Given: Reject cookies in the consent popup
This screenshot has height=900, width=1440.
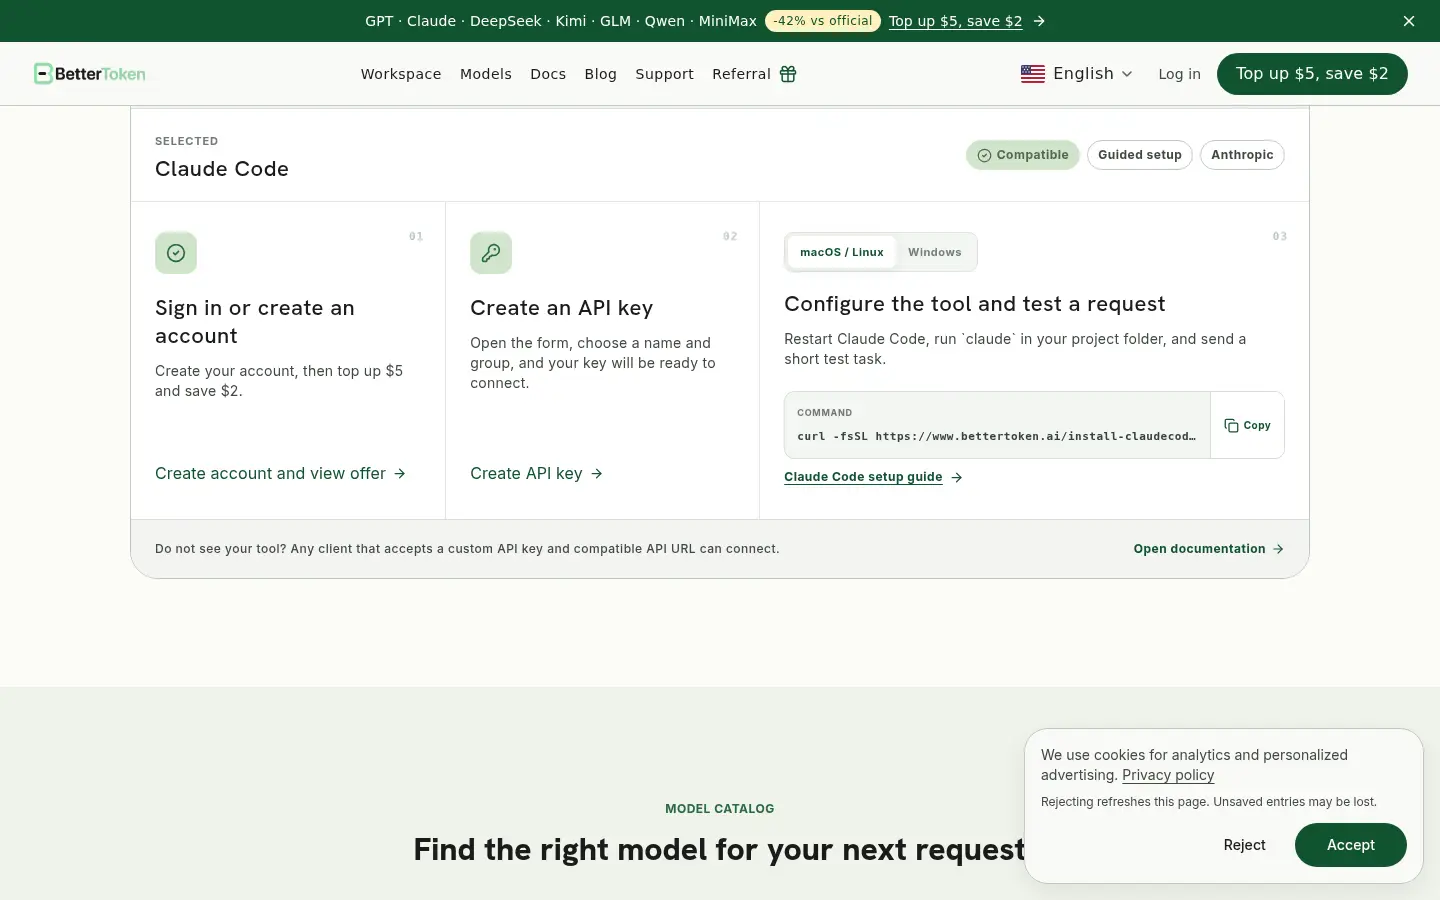Looking at the screenshot, I should coord(1244,845).
